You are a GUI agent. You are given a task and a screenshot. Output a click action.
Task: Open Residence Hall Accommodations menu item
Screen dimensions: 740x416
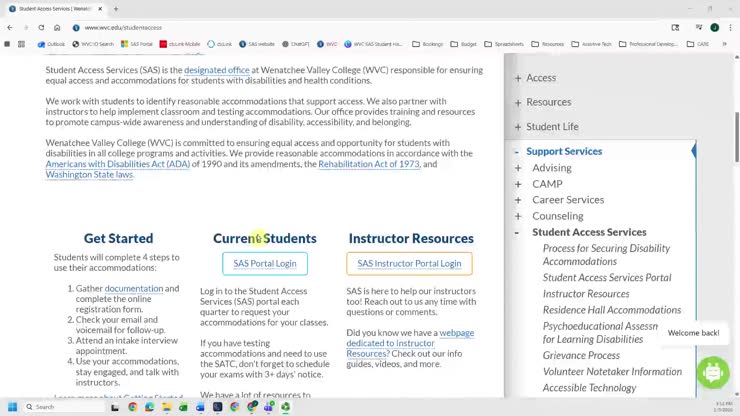point(612,310)
